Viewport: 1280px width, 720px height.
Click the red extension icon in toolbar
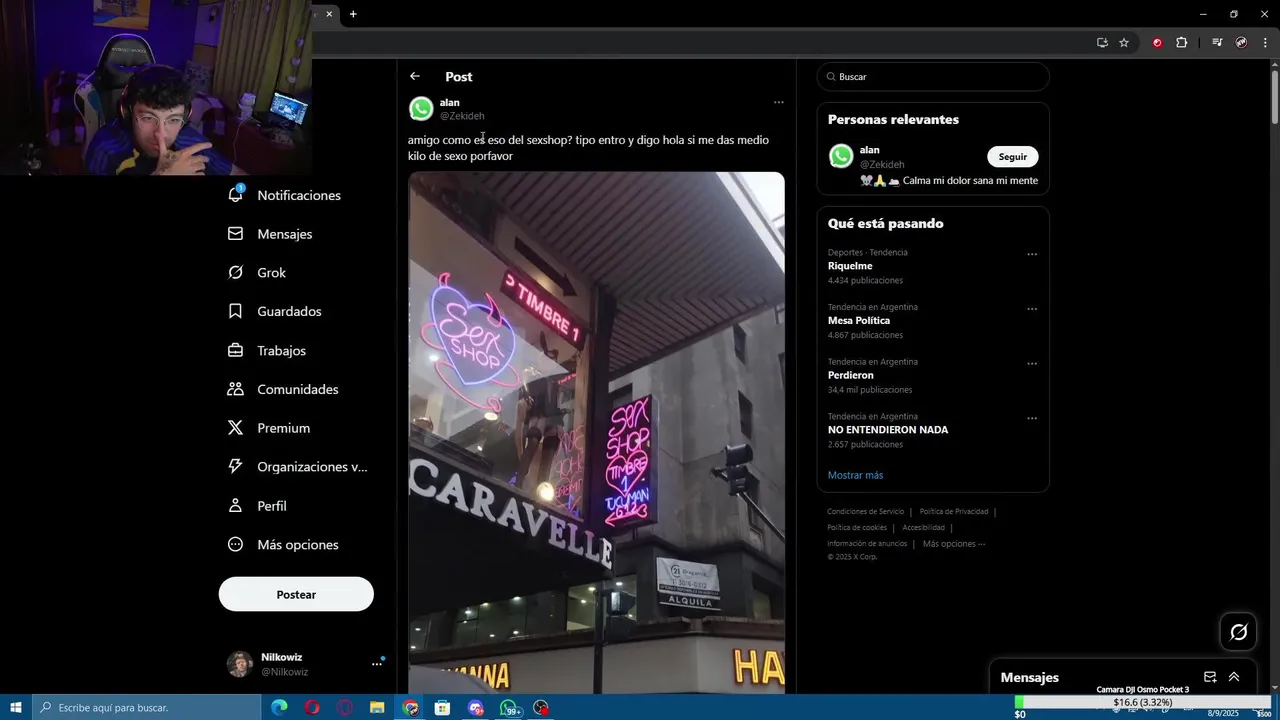coord(1157,42)
